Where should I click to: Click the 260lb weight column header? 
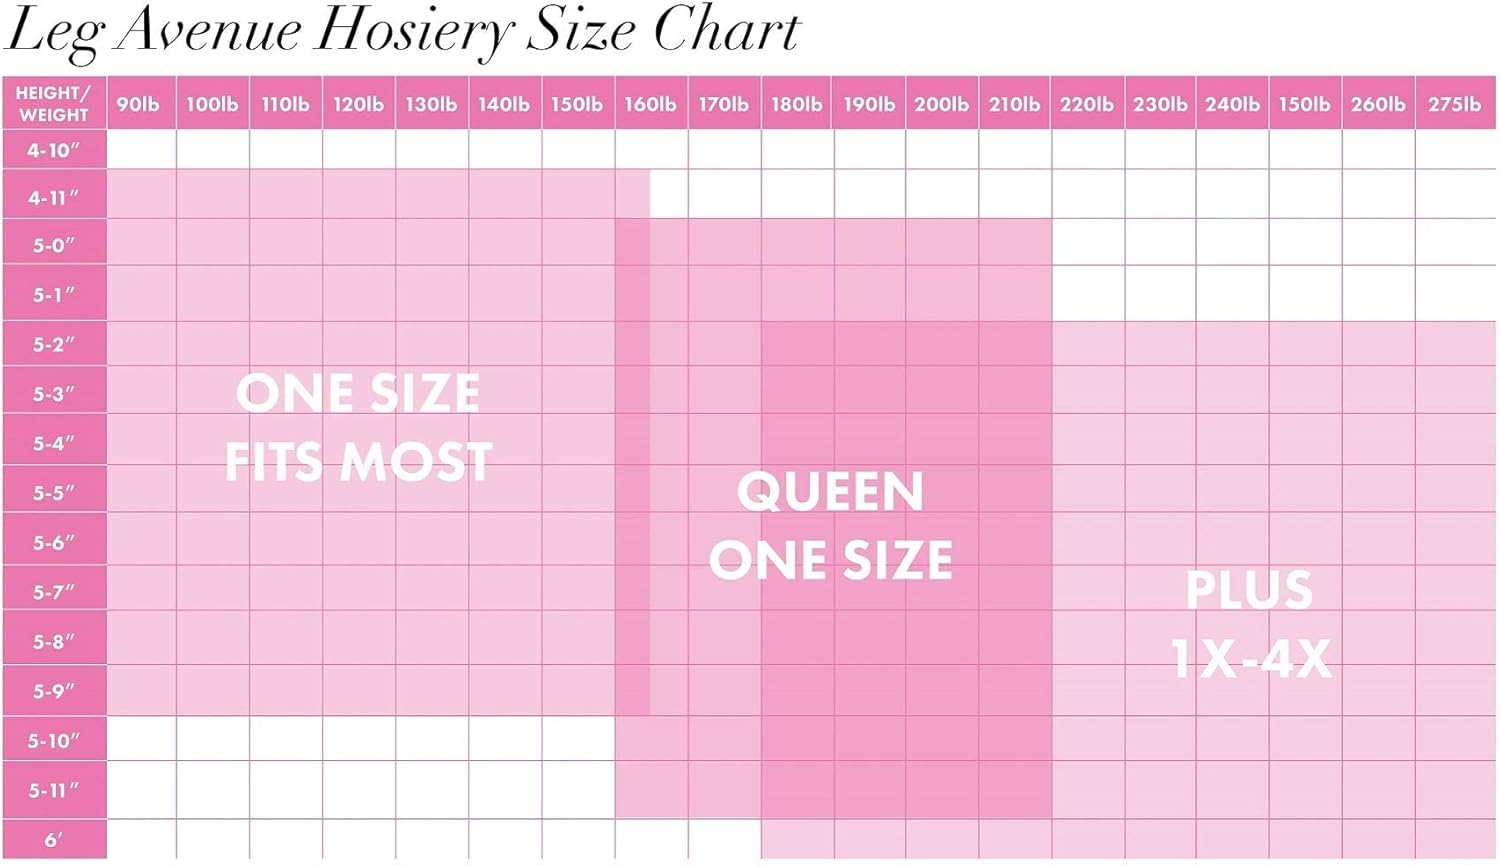1378,104
